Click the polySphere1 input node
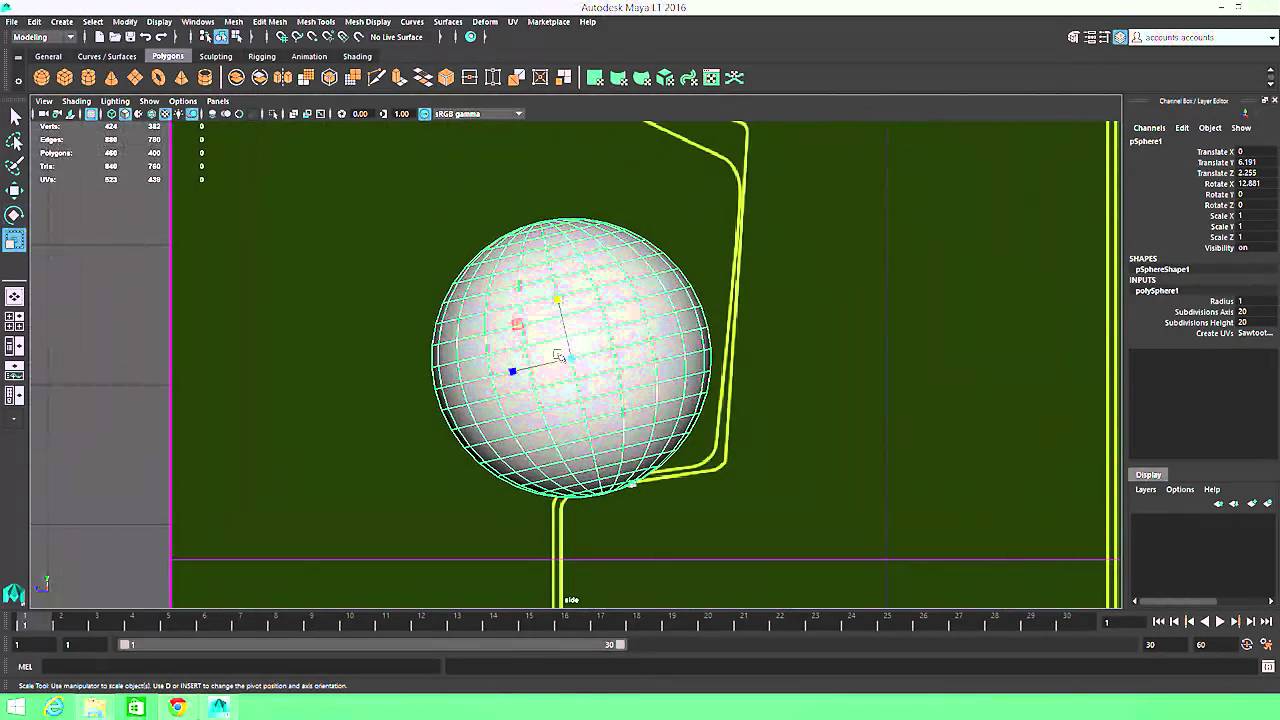Viewport: 1280px width, 720px height. coord(1157,291)
